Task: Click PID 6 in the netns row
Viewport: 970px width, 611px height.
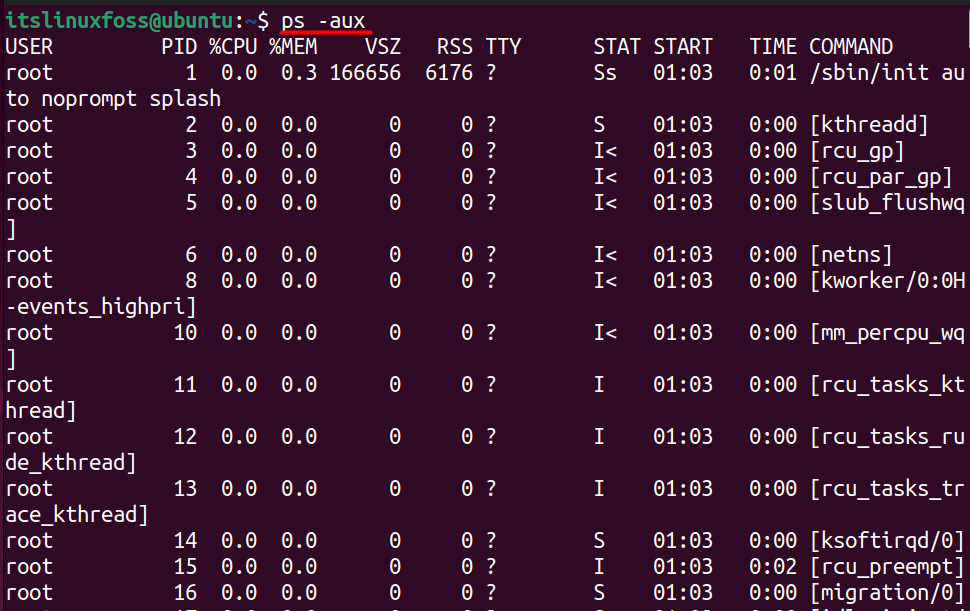Action: 191,255
